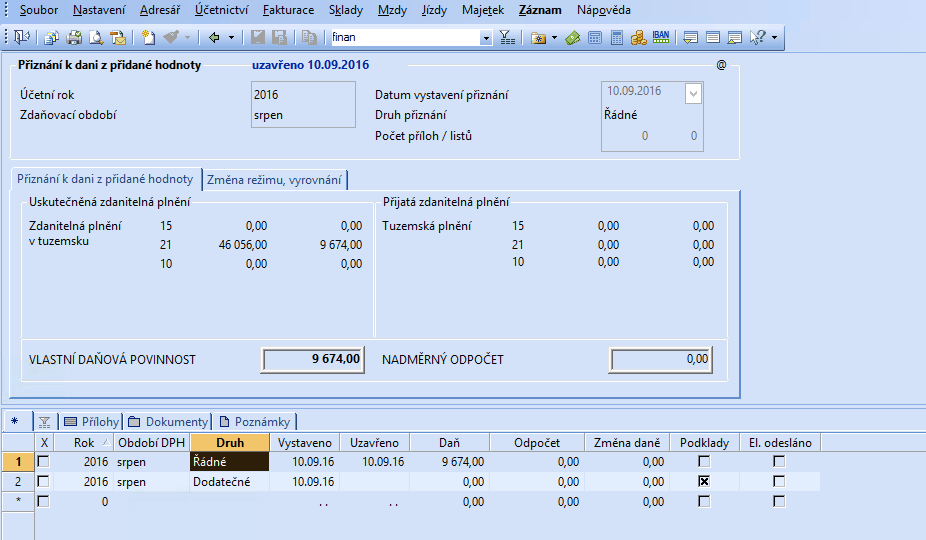Click the printer icon to print

[74, 38]
